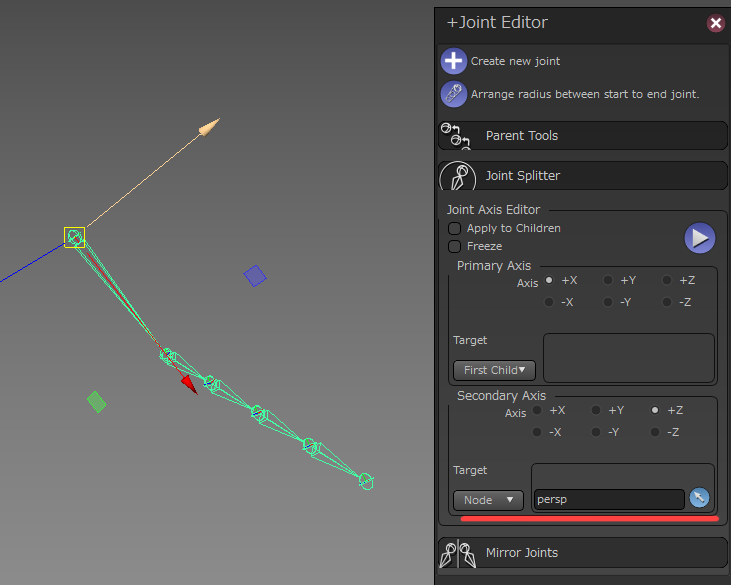Select Secondary Axis -X radio button
Viewport: 731px width, 585px height.
point(537,432)
